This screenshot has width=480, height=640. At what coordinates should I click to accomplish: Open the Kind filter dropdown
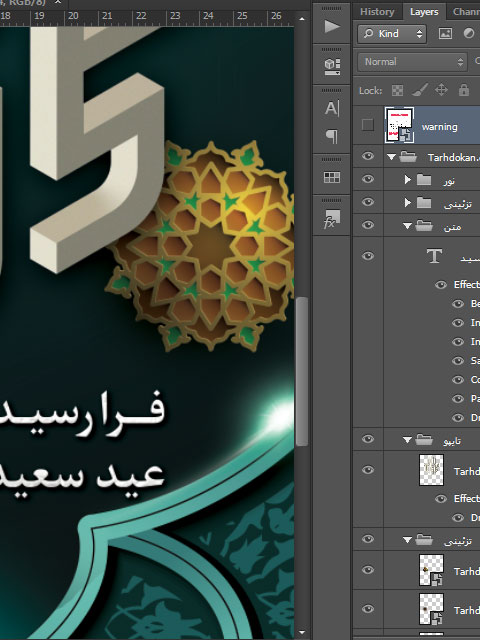[392, 33]
